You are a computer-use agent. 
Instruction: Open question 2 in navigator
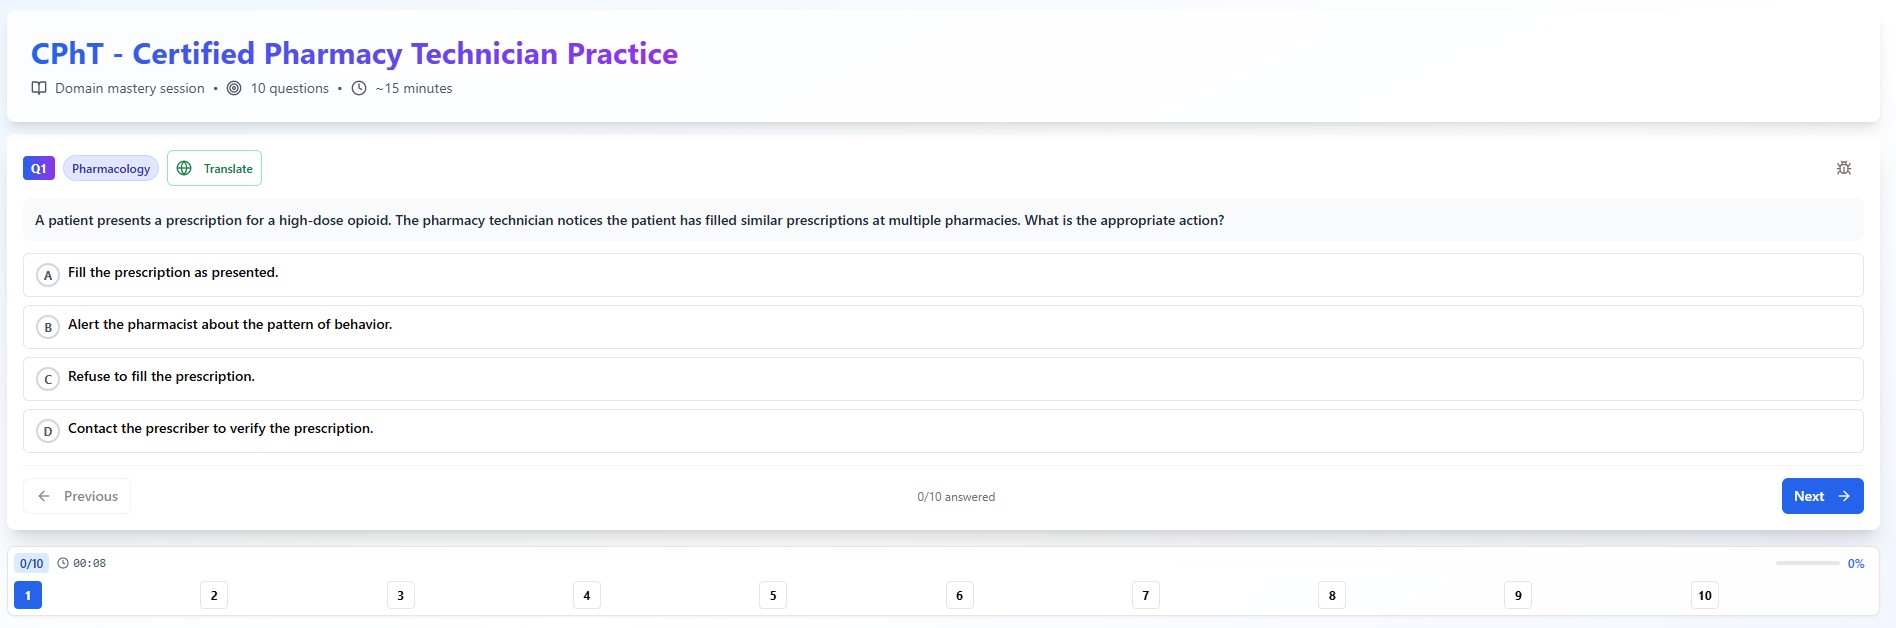214,595
